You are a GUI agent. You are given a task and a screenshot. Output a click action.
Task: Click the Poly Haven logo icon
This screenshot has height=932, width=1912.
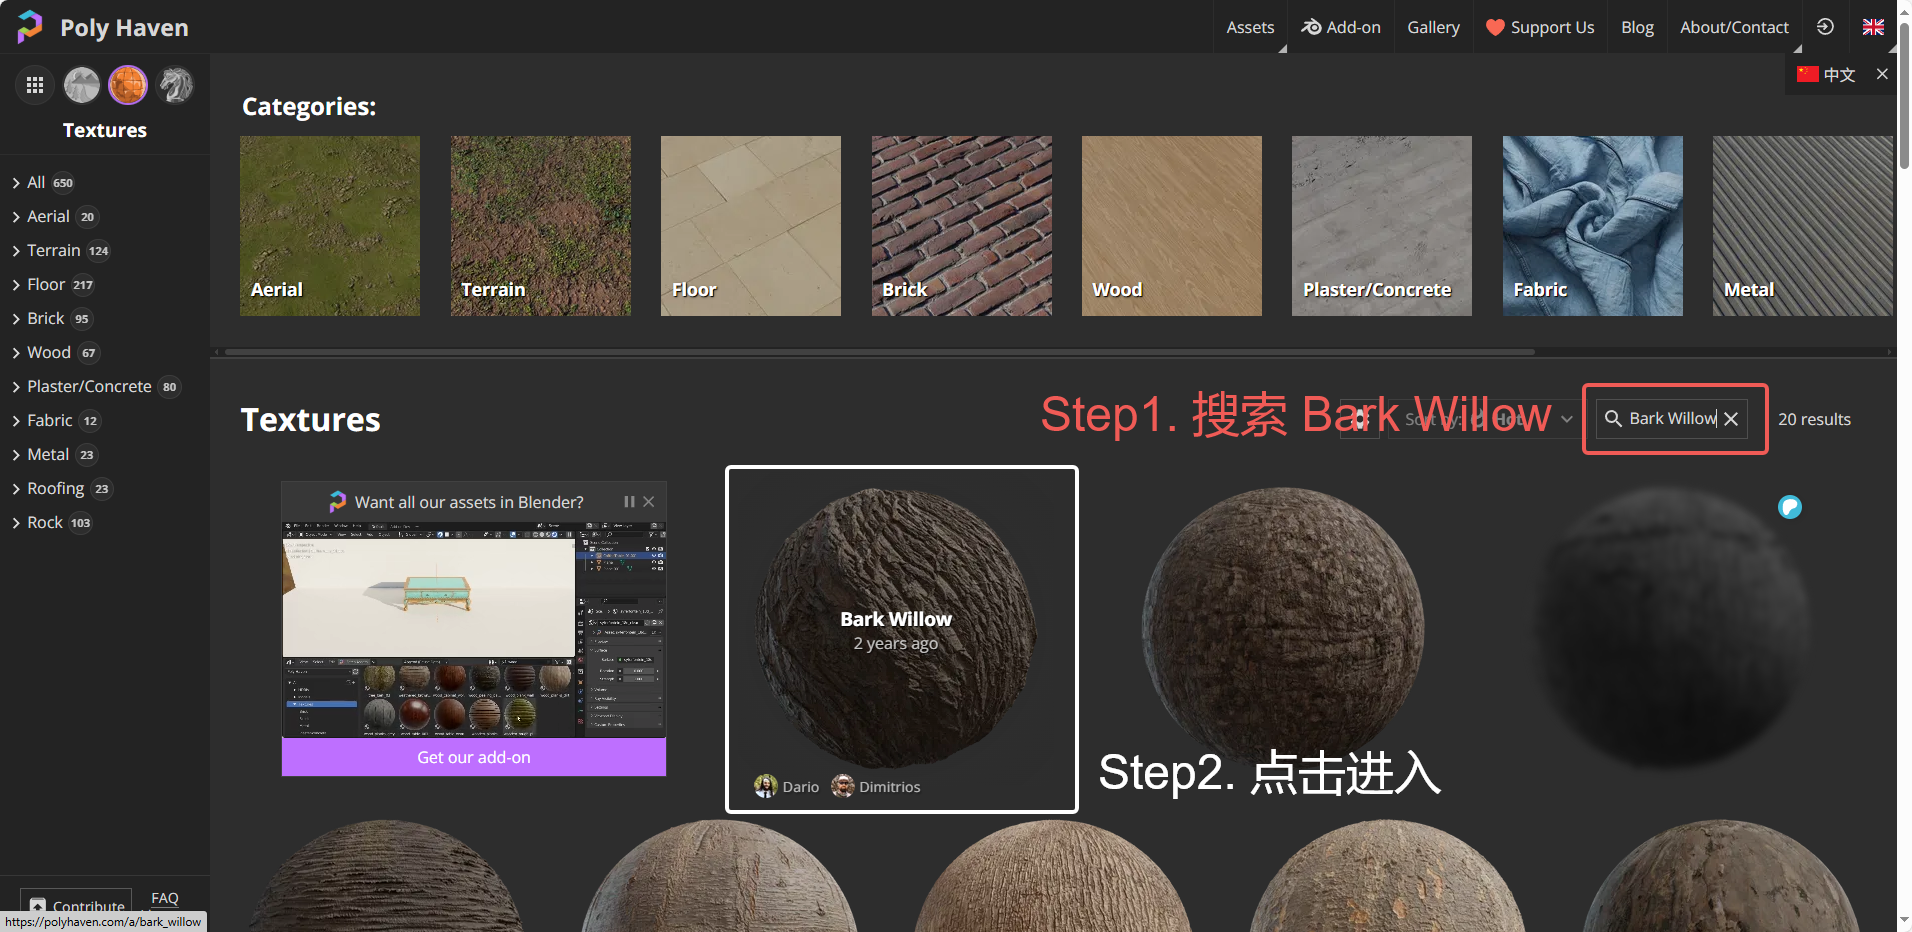coord(30,27)
